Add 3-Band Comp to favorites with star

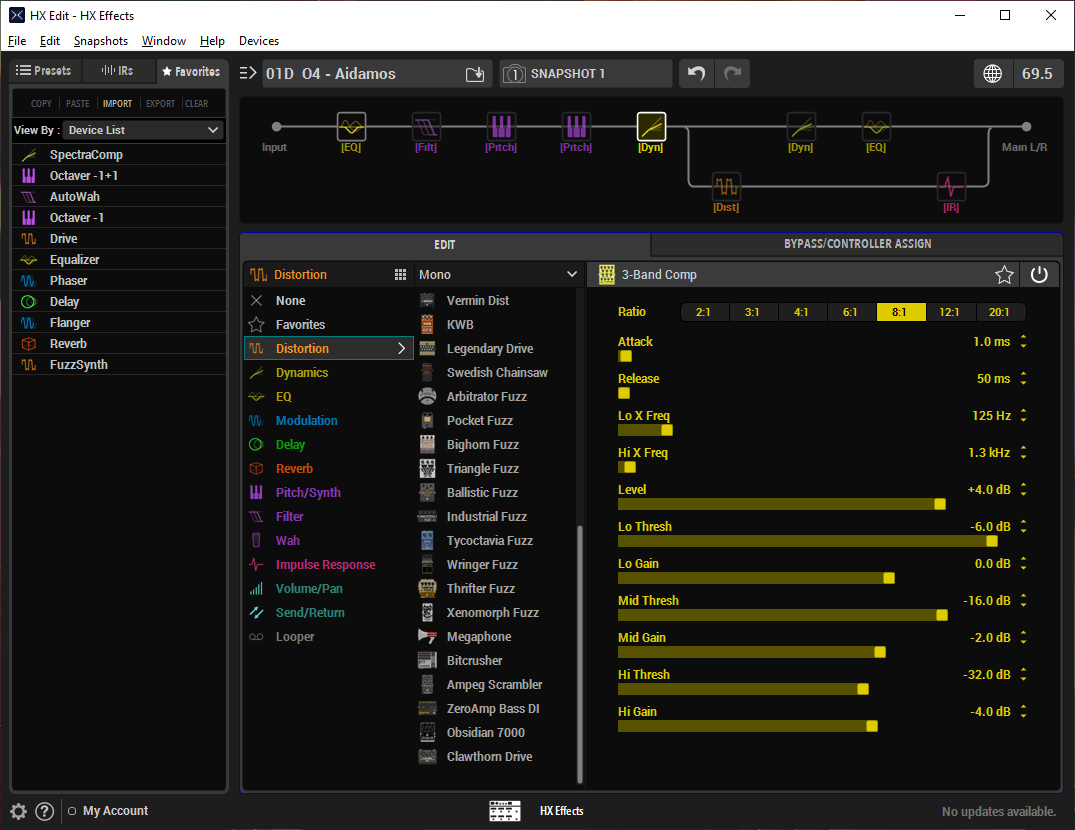1004,275
